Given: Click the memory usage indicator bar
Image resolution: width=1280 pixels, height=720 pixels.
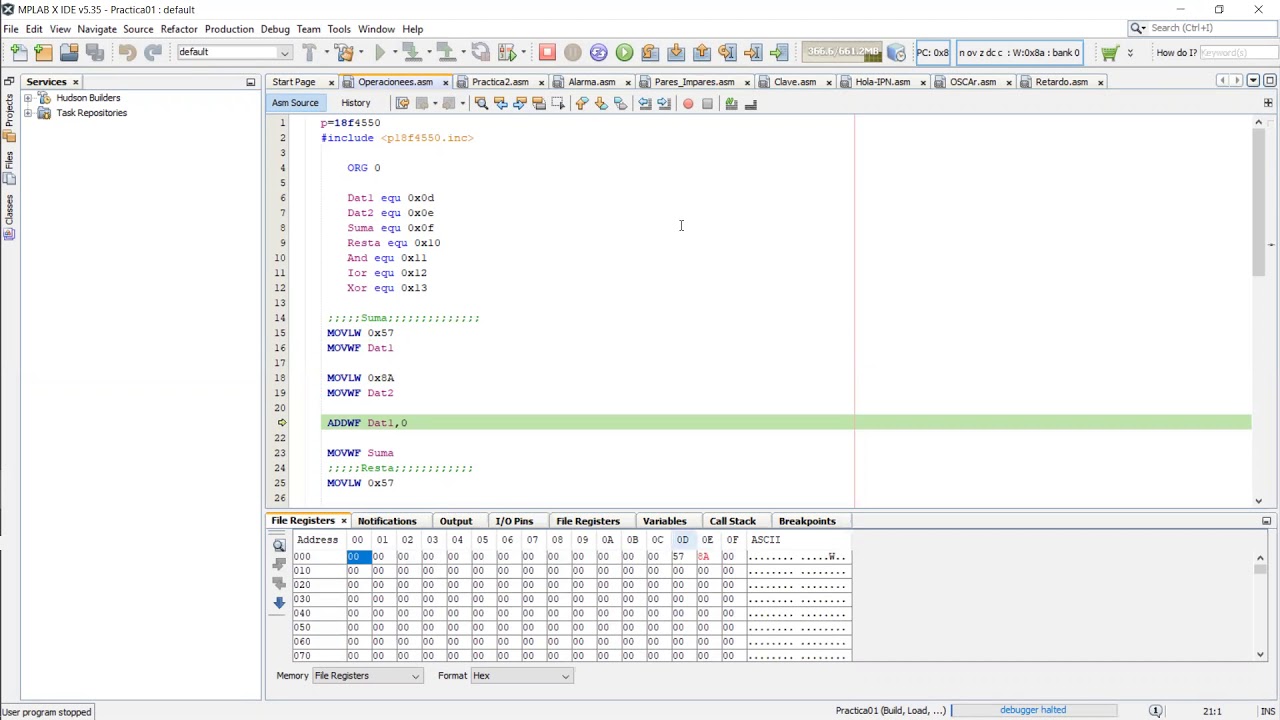Looking at the screenshot, I should [845, 52].
